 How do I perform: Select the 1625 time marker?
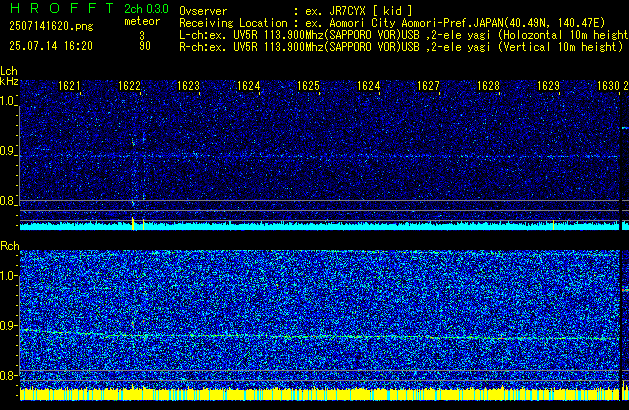[x=308, y=86]
